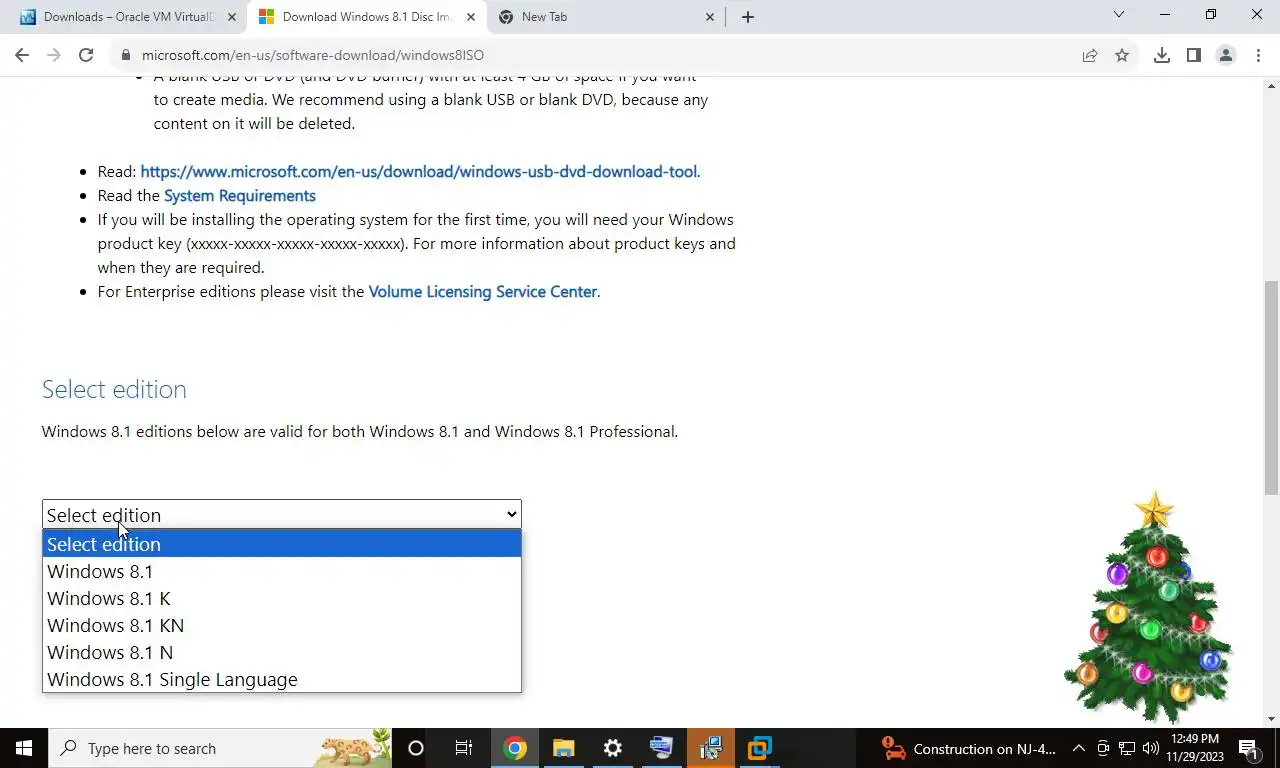This screenshot has height=768, width=1280.
Task: Open Chrome profile avatar menu
Action: [x=1226, y=55]
